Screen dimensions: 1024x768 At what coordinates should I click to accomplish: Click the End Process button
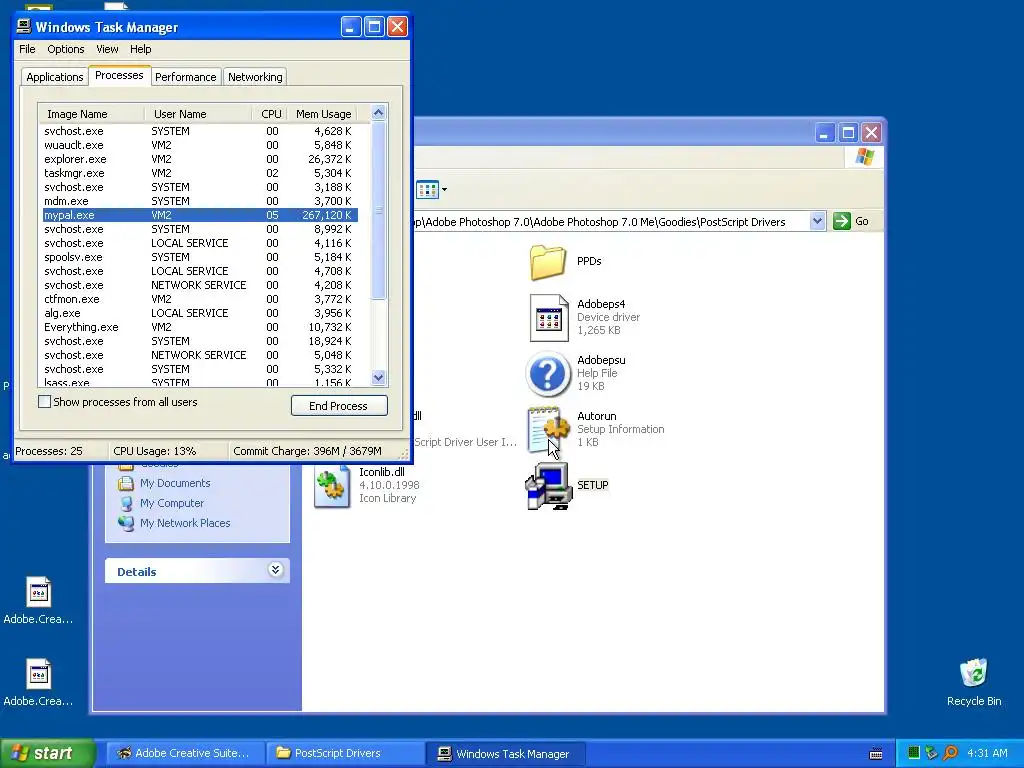[339, 406]
